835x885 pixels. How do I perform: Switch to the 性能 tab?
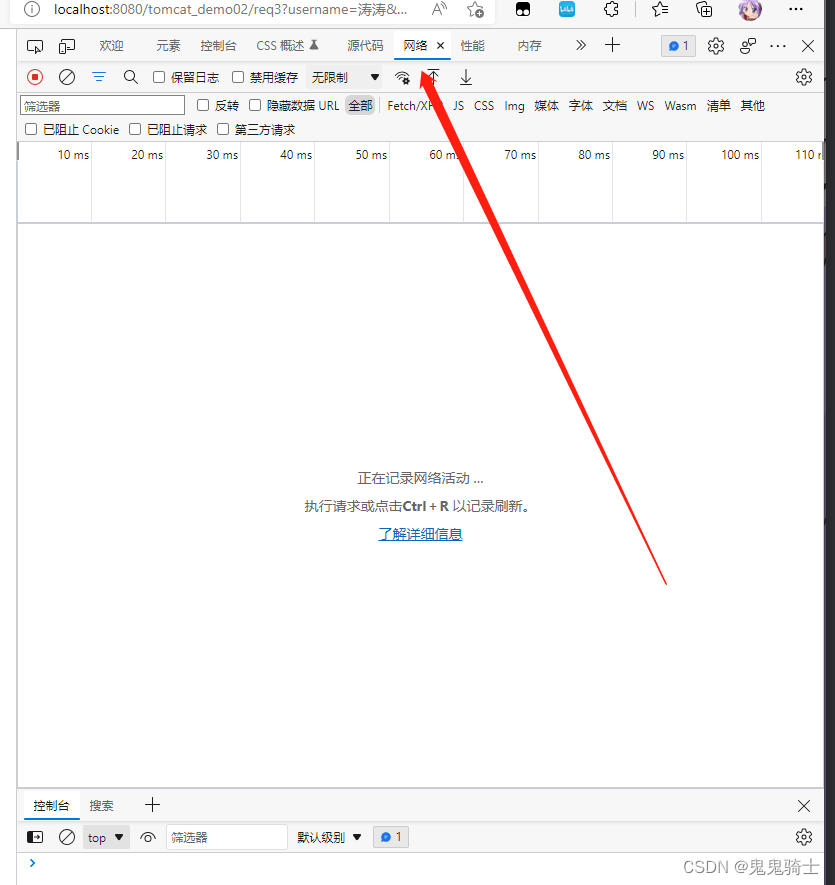click(x=473, y=45)
